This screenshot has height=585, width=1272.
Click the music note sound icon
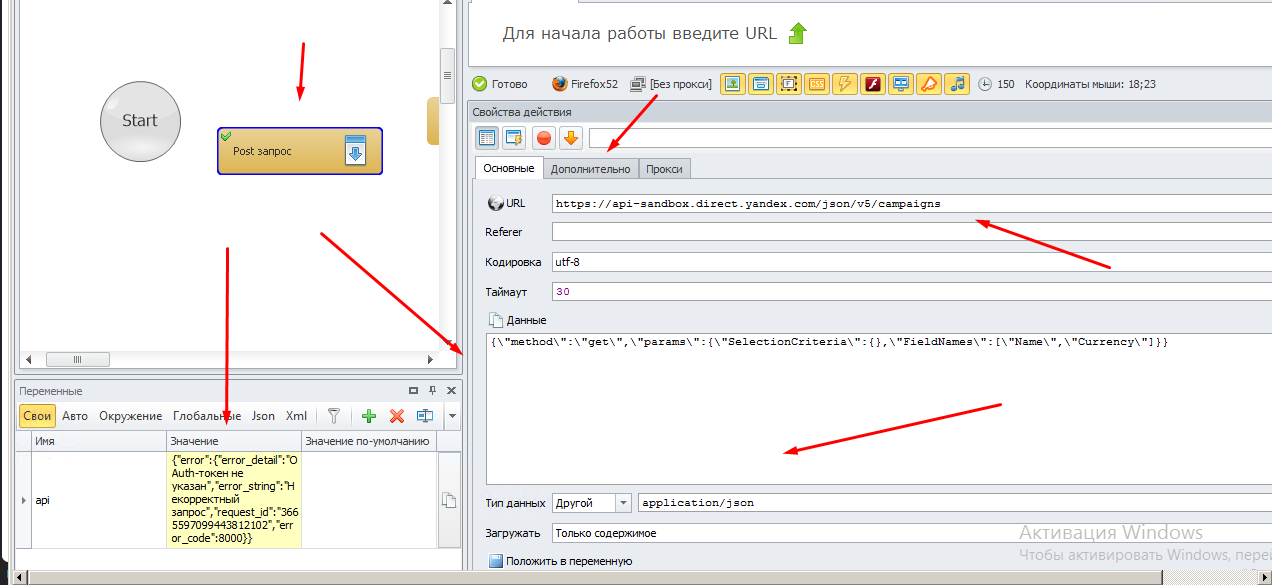point(958,84)
